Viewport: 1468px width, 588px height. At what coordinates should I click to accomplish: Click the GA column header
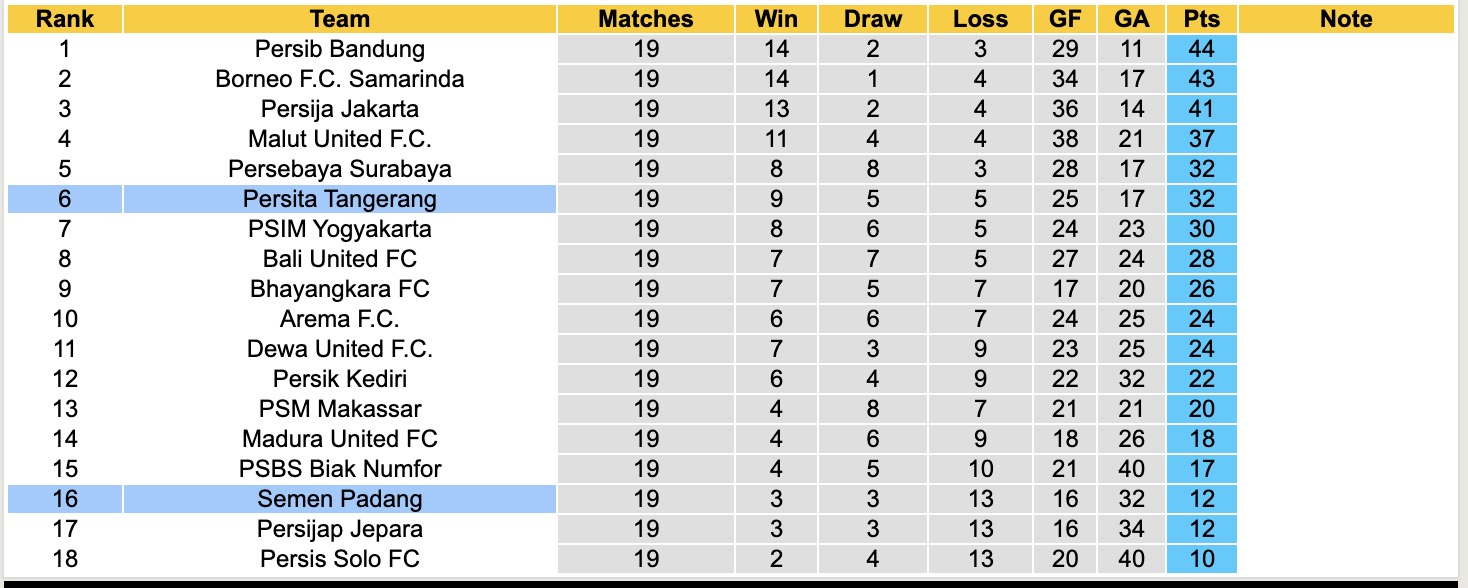tap(1132, 19)
